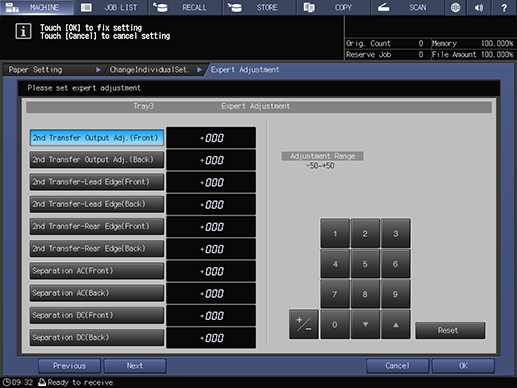Confirm settings with OK button

point(463,366)
